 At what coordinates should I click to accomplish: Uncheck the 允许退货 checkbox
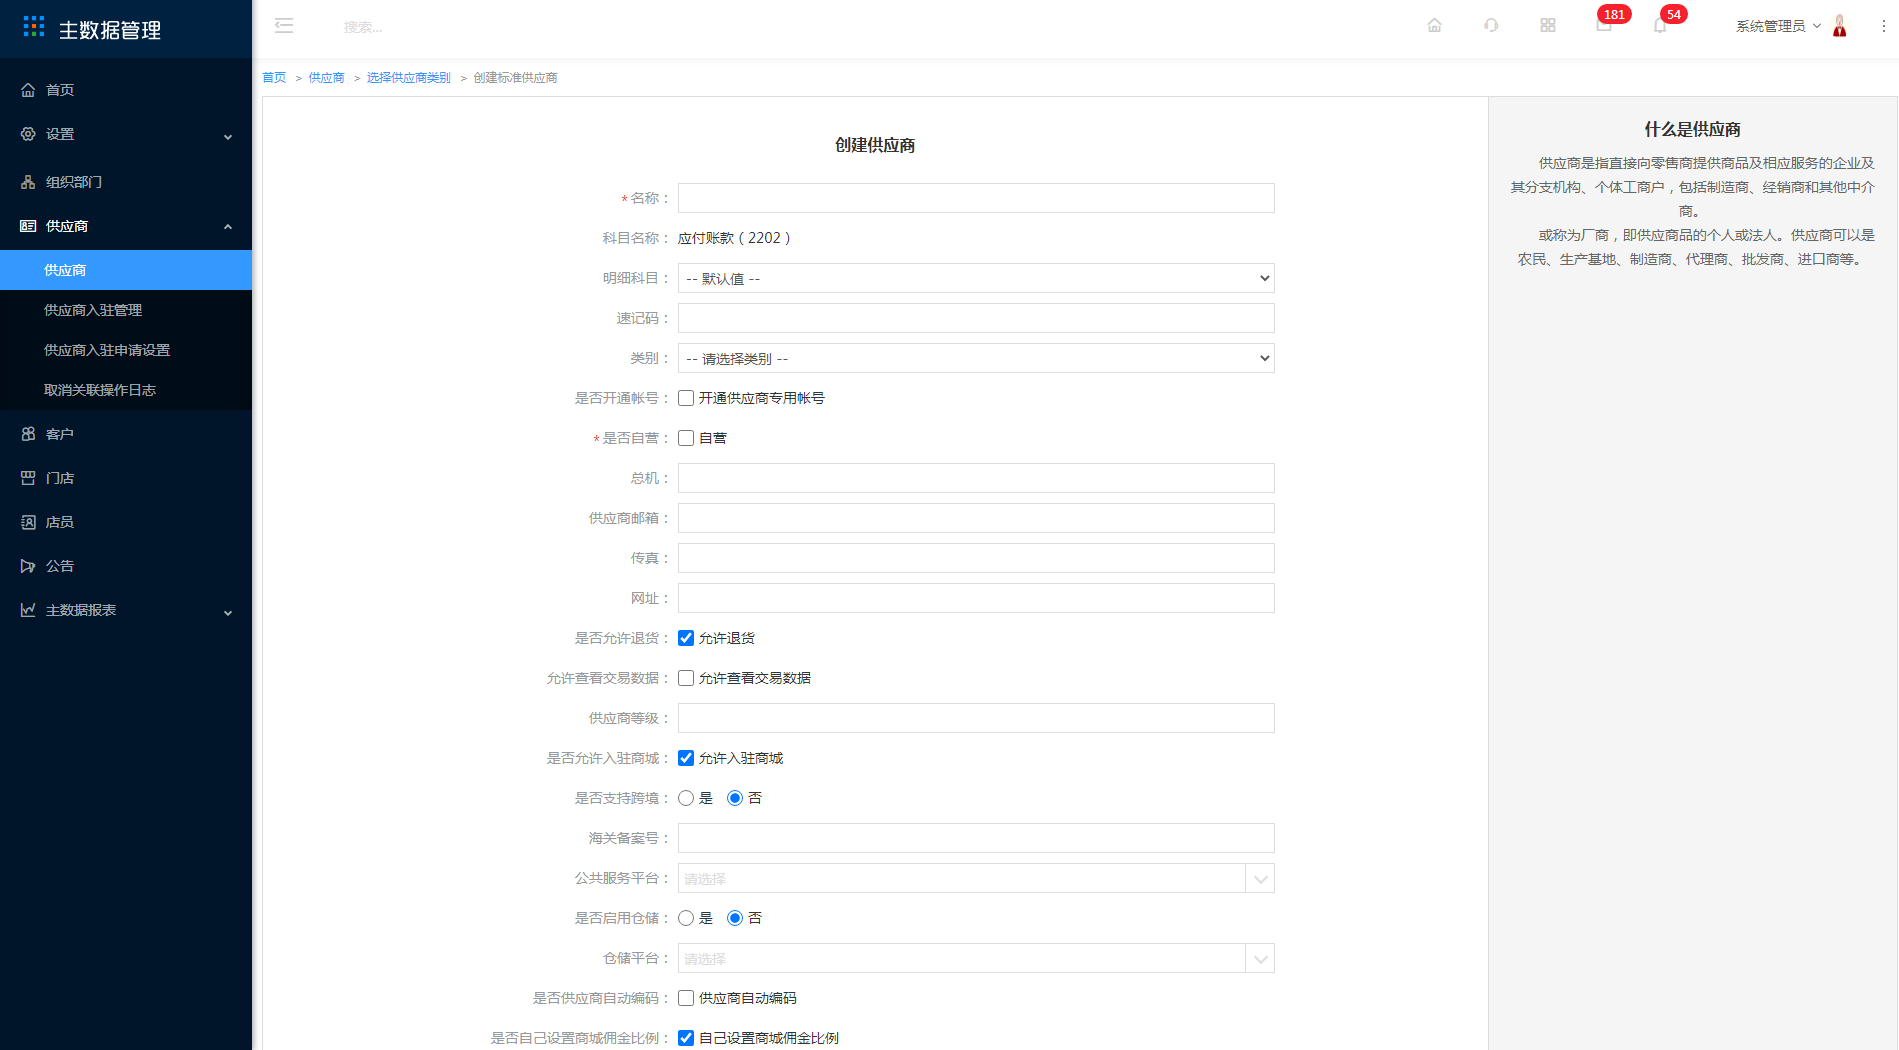686,638
